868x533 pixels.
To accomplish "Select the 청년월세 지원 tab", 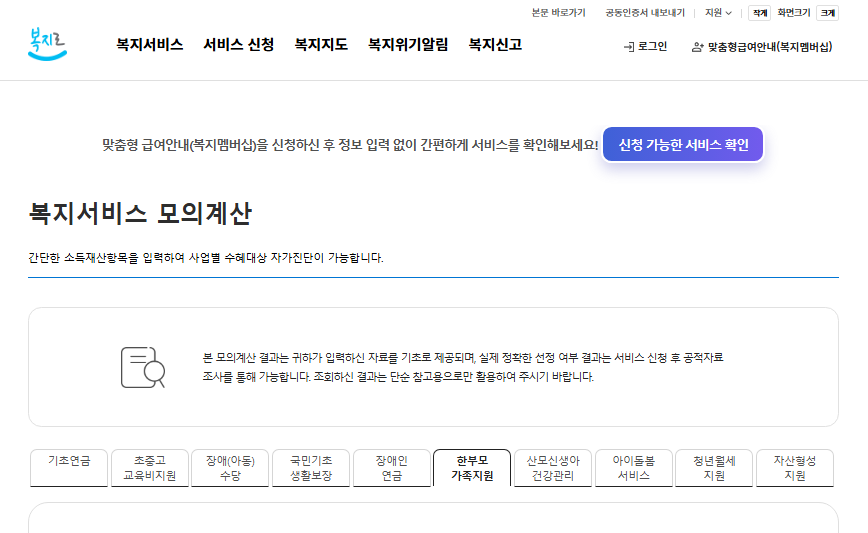I will (x=714, y=468).
